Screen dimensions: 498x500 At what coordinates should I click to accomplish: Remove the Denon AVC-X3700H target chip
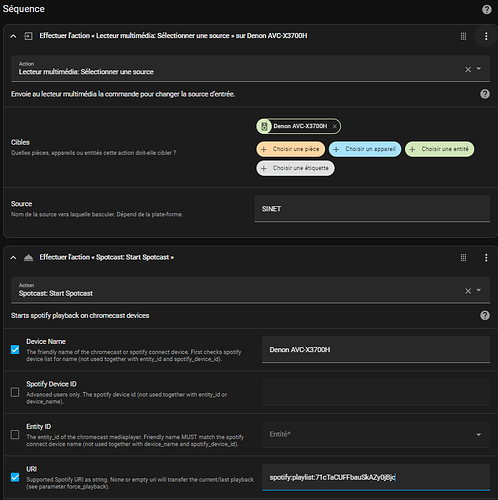click(x=334, y=126)
